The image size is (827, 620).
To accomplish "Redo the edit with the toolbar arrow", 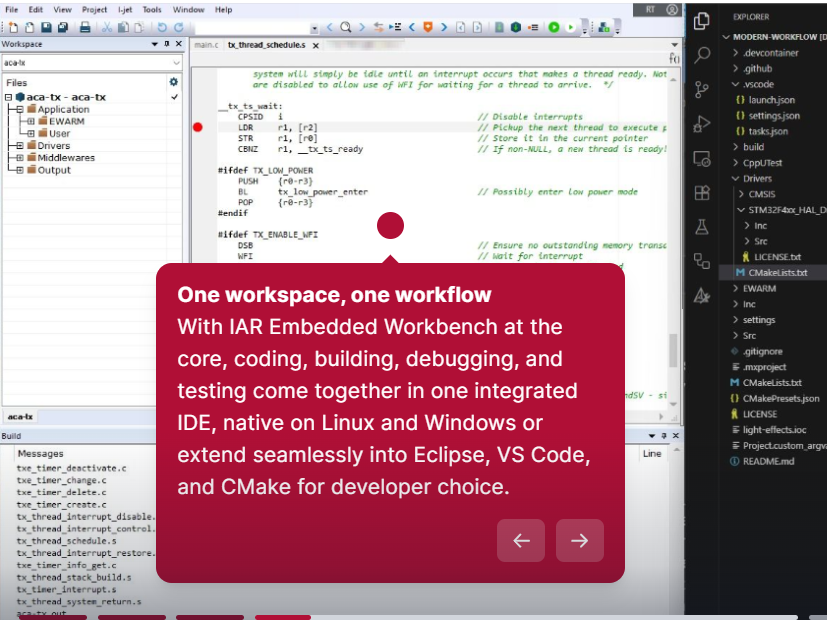I will pyautogui.click(x=179, y=27).
